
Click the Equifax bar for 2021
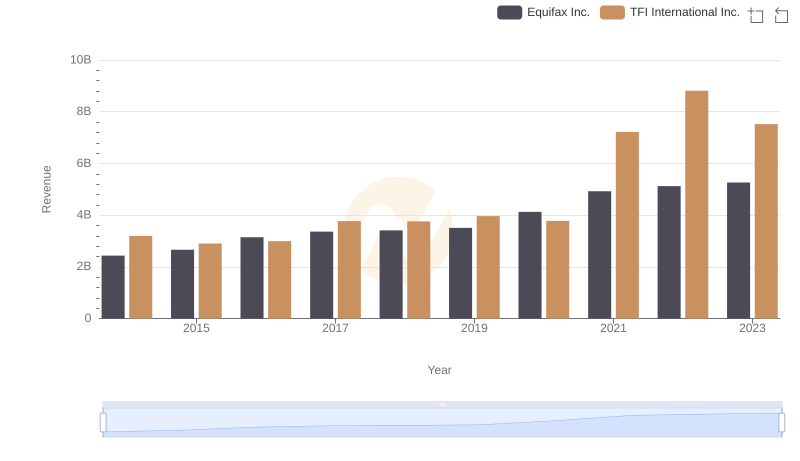tap(599, 254)
